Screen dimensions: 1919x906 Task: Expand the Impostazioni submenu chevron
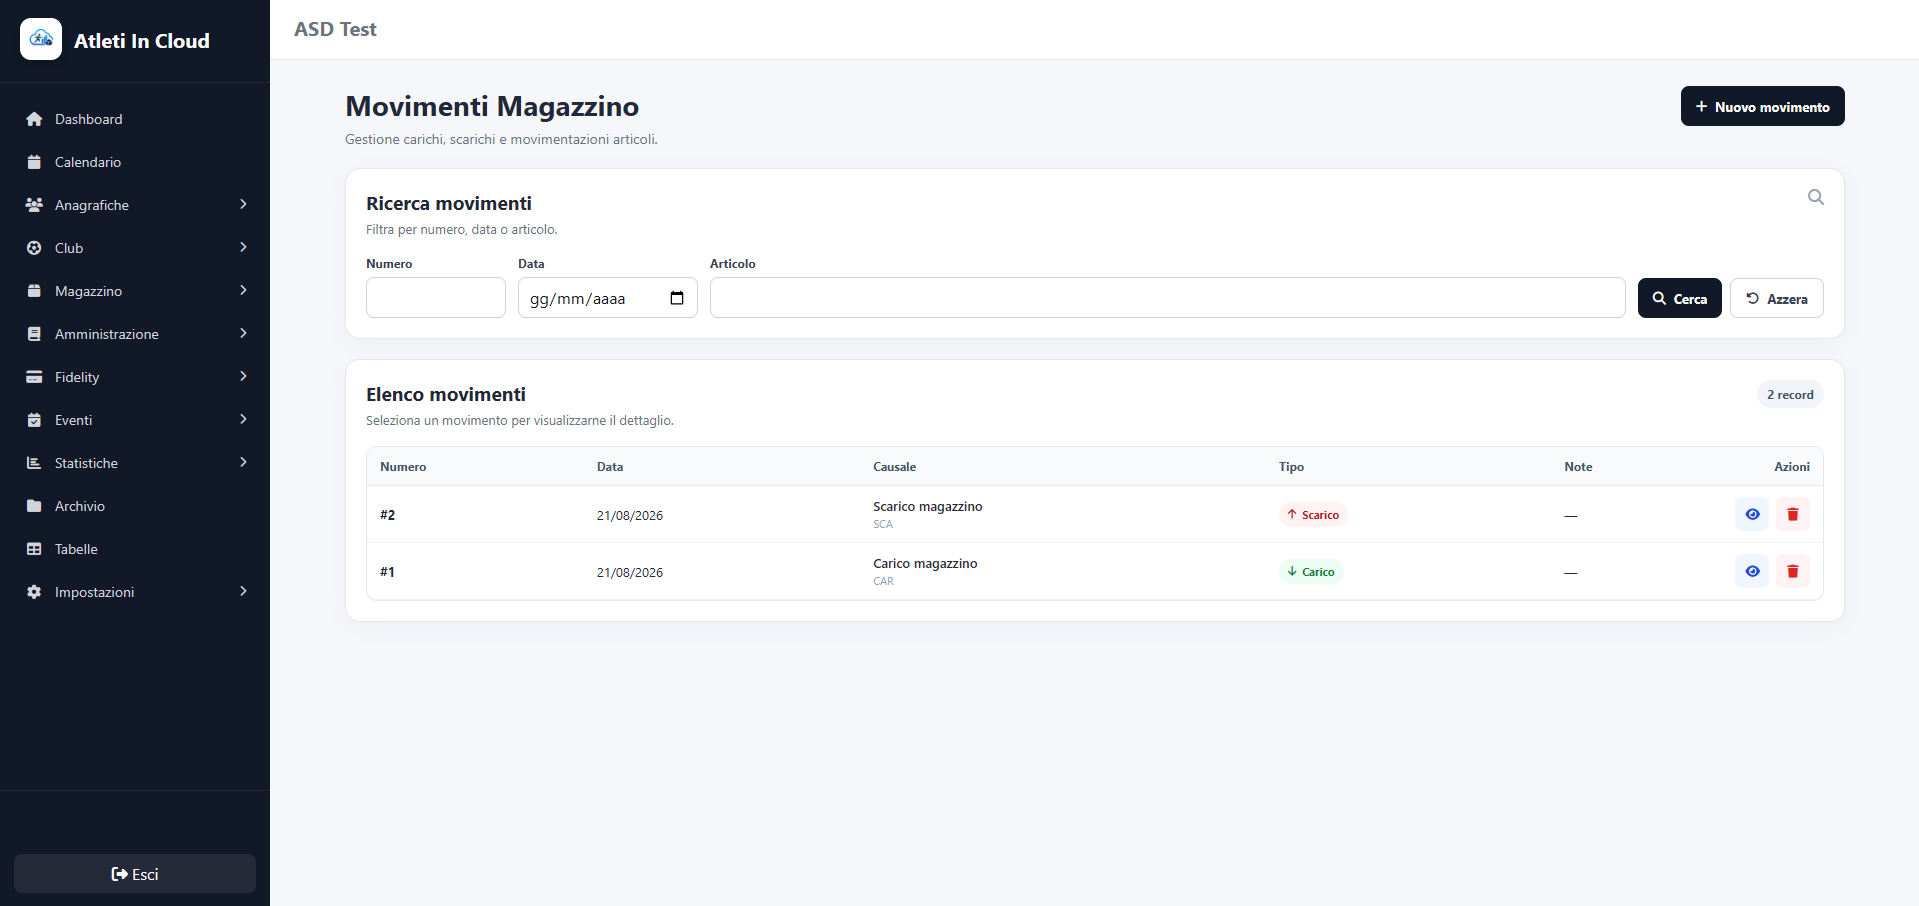pyautogui.click(x=243, y=591)
